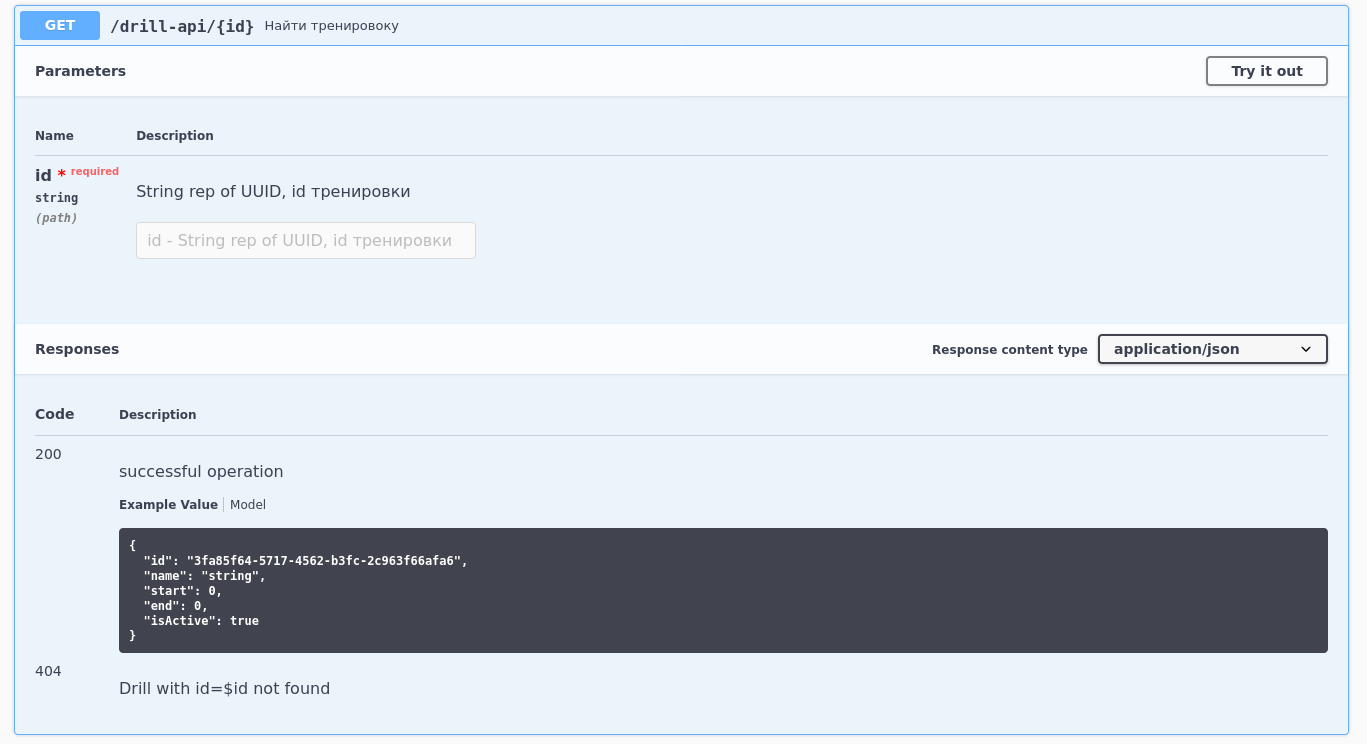Image resolution: width=1367 pixels, height=744 pixels.
Task: Click the 'Response content type' label
Action: coord(1009,350)
